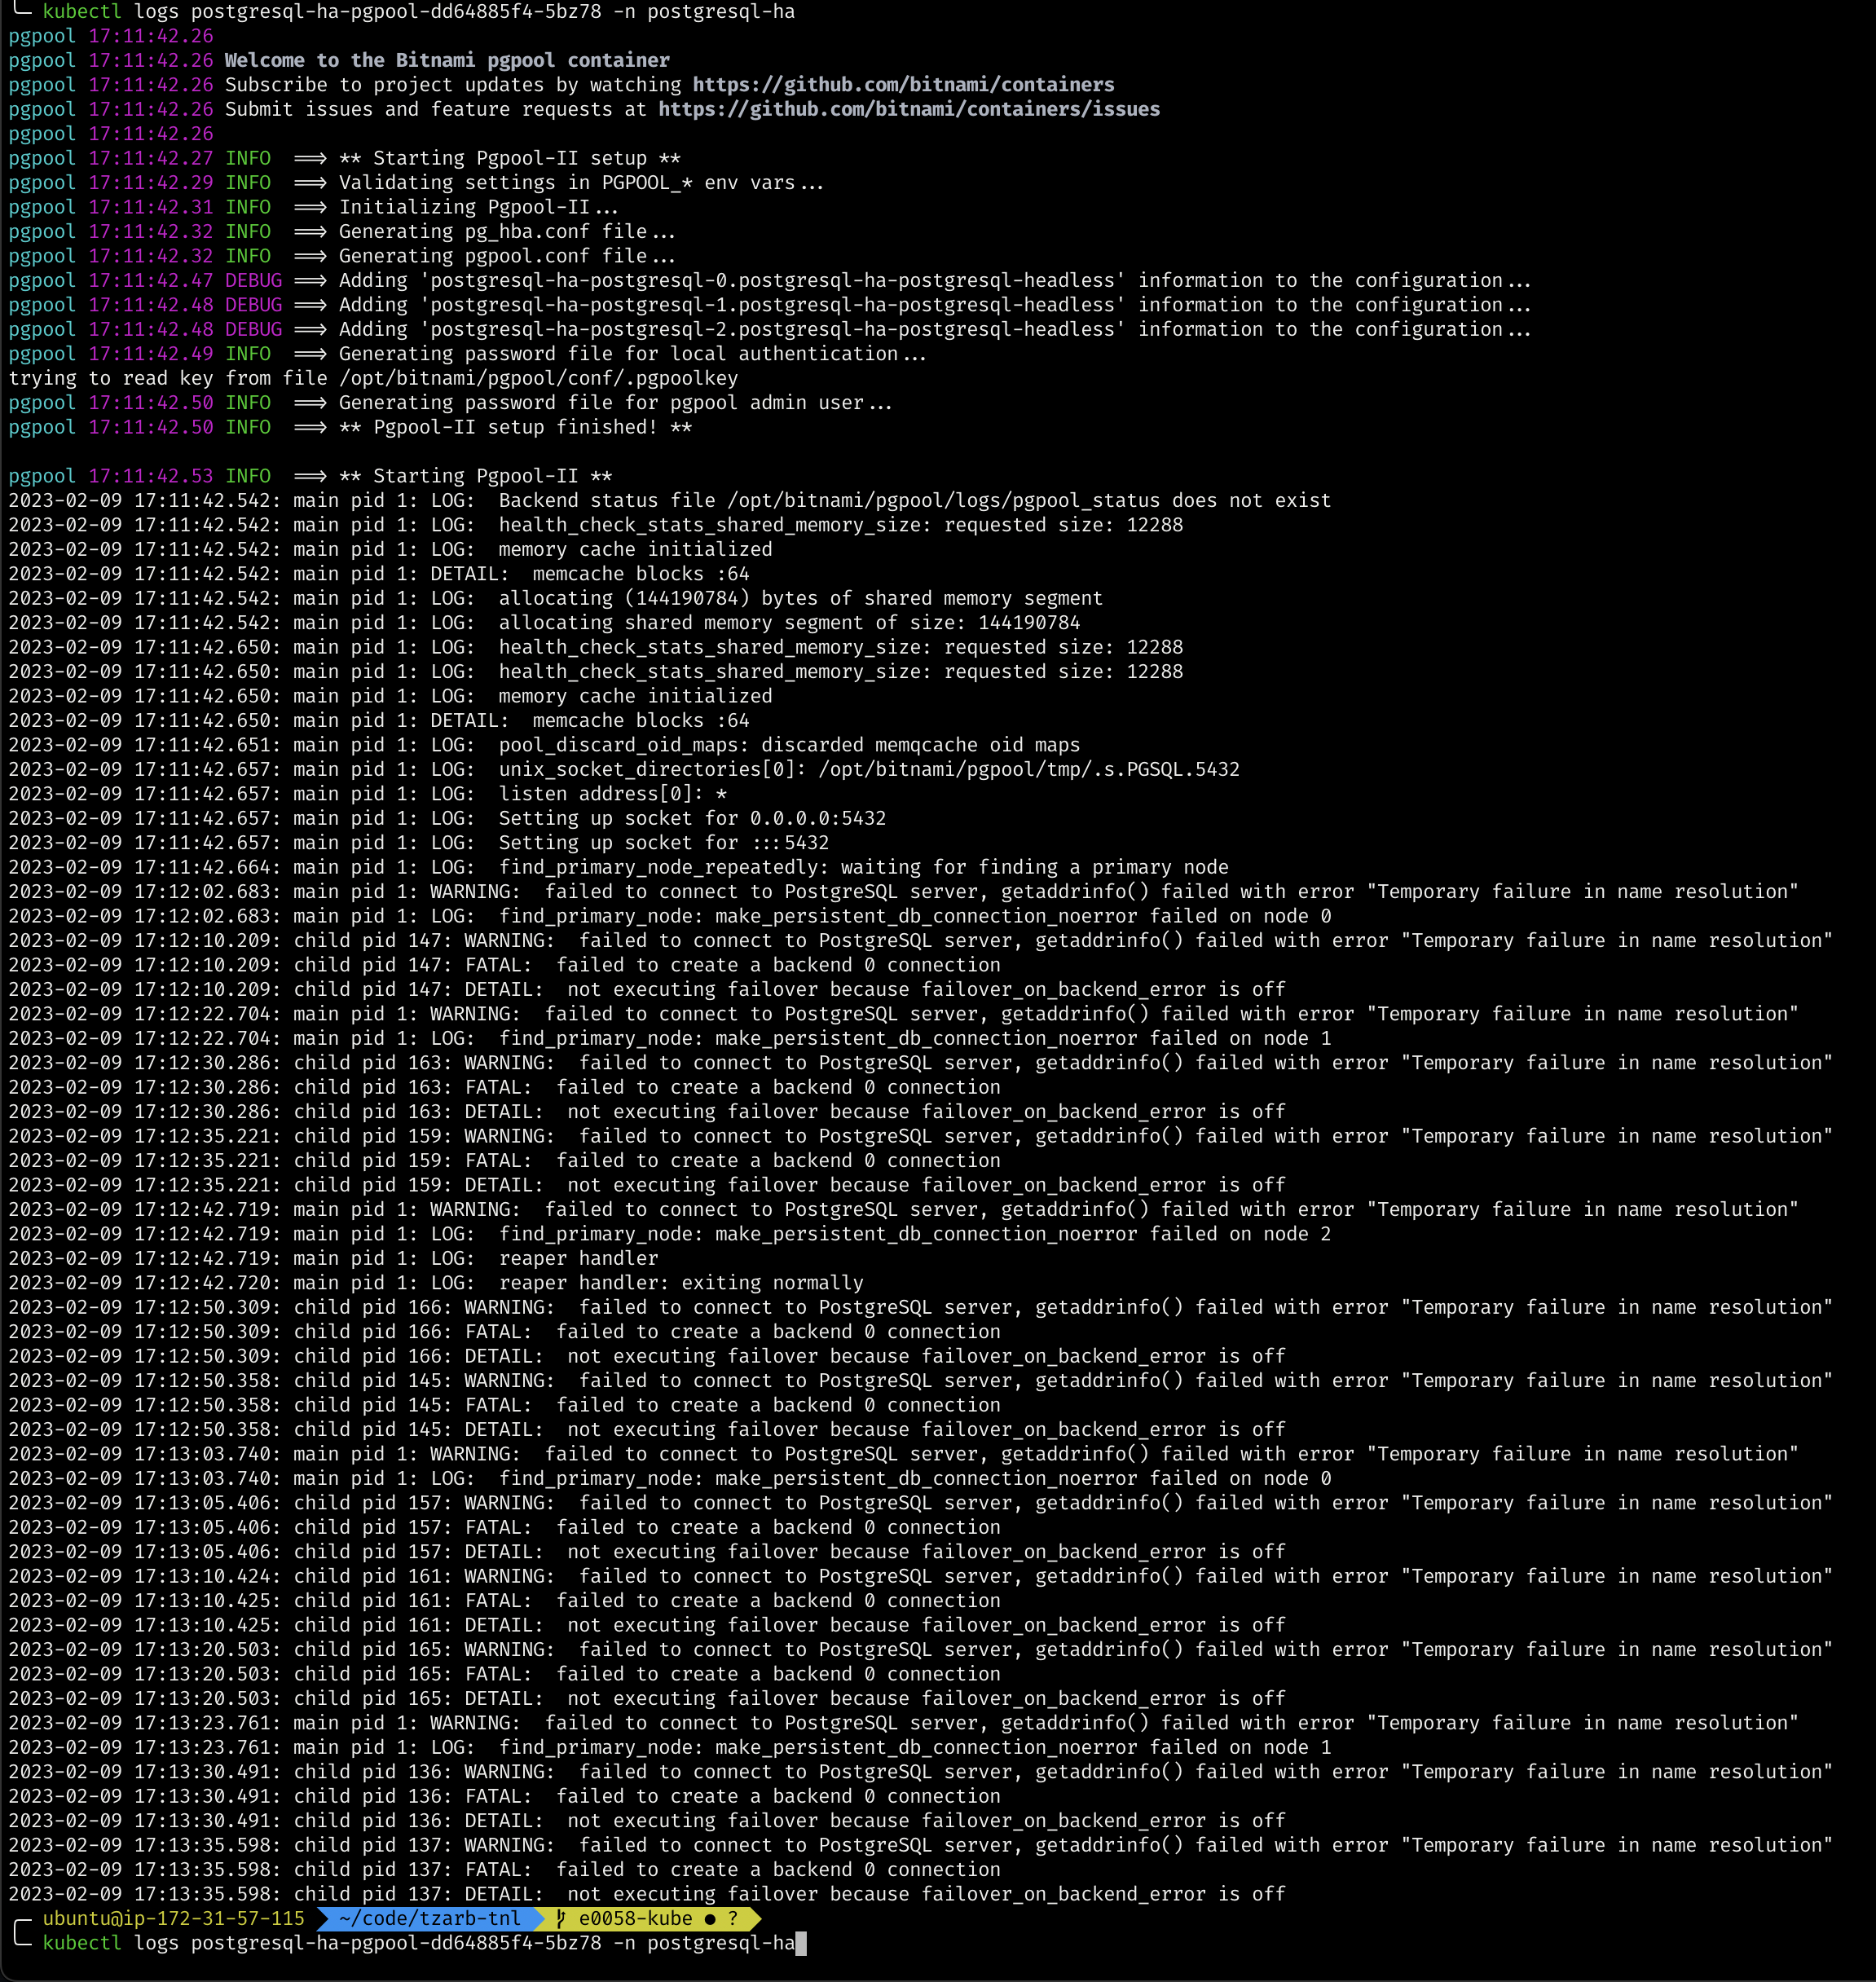Click the blue ~/code/tzarb-tnl path segment

coord(429,1918)
